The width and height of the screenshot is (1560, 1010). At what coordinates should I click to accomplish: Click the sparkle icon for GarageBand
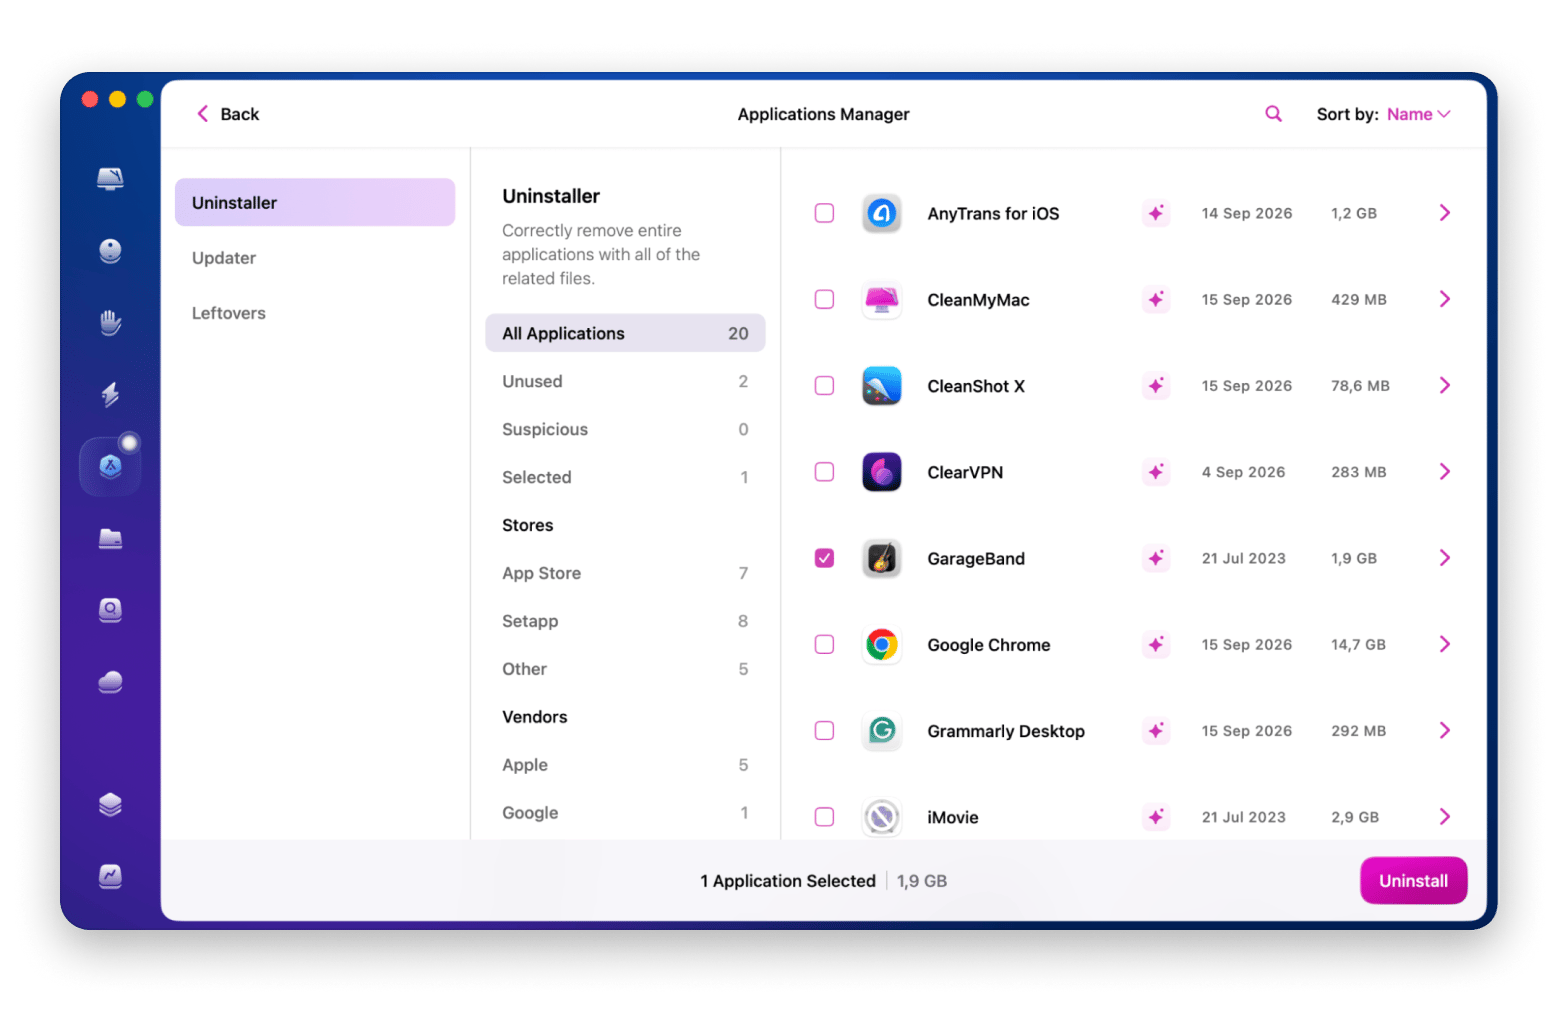click(1156, 558)
